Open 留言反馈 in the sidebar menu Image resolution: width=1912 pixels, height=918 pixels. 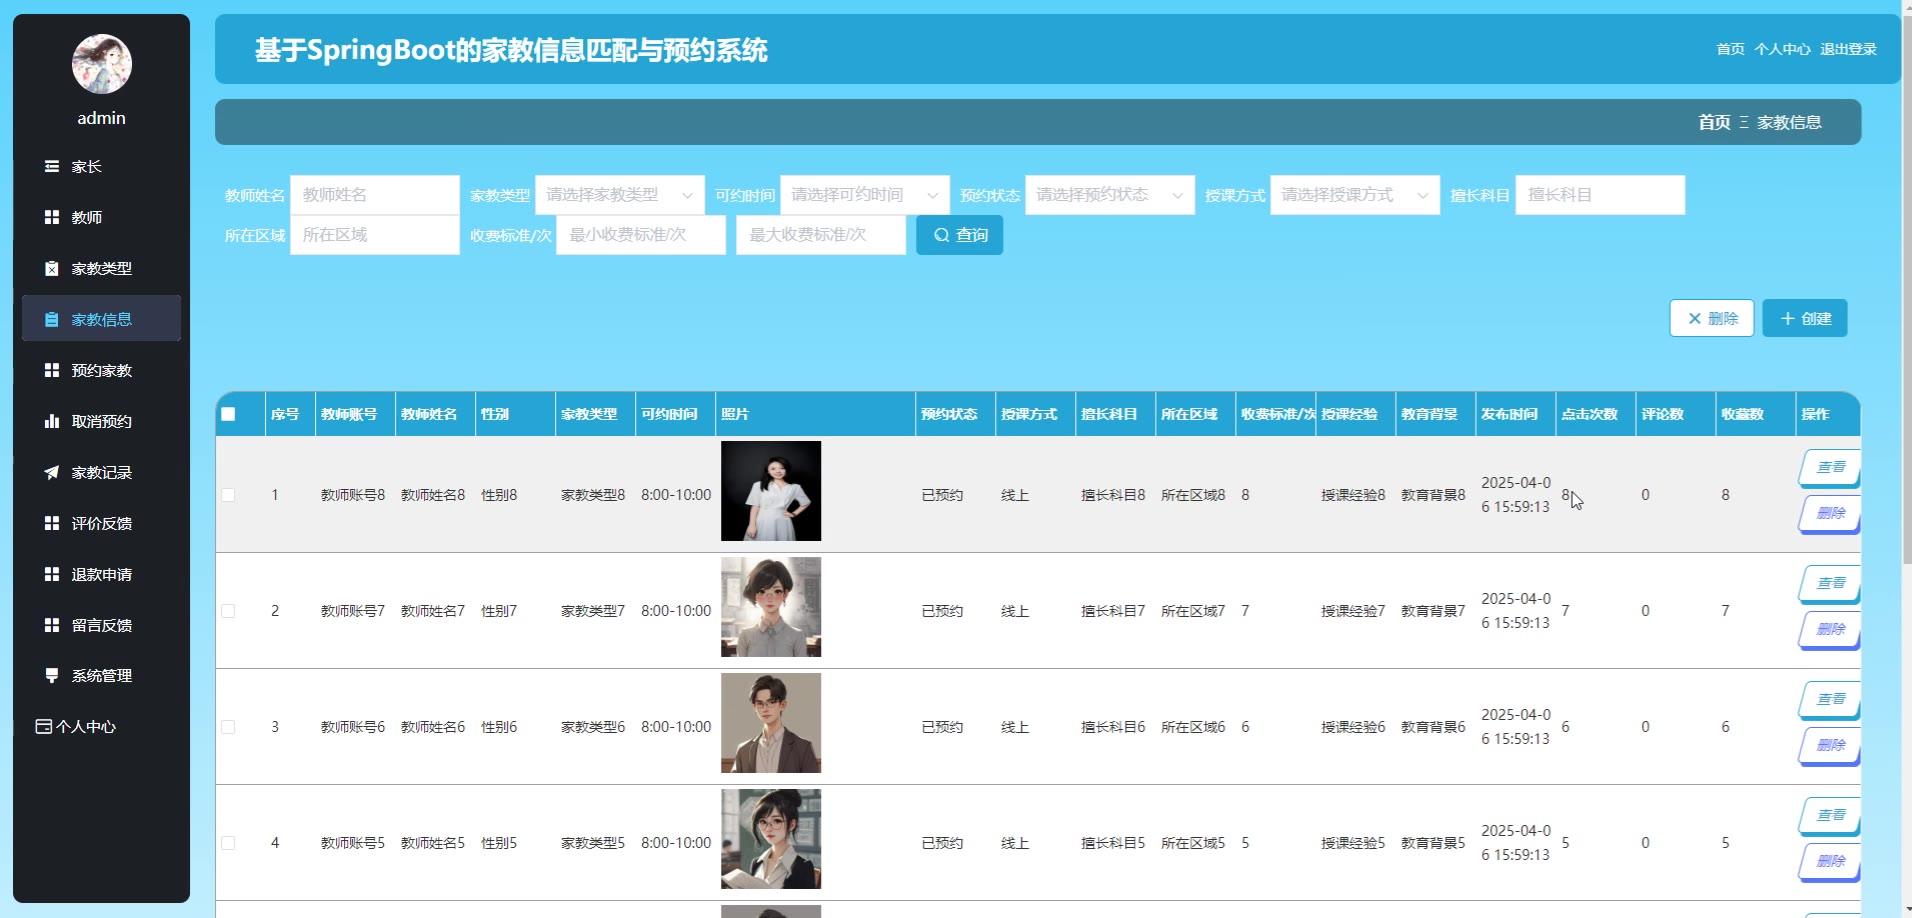(102, 625)
